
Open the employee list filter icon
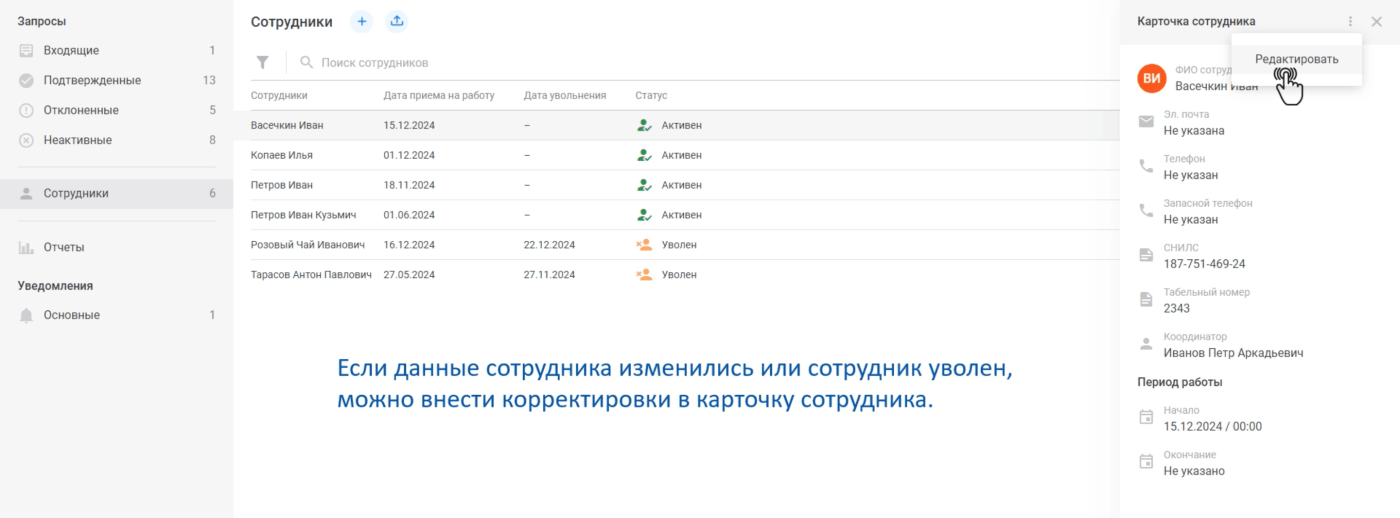(x=262, y=63)
